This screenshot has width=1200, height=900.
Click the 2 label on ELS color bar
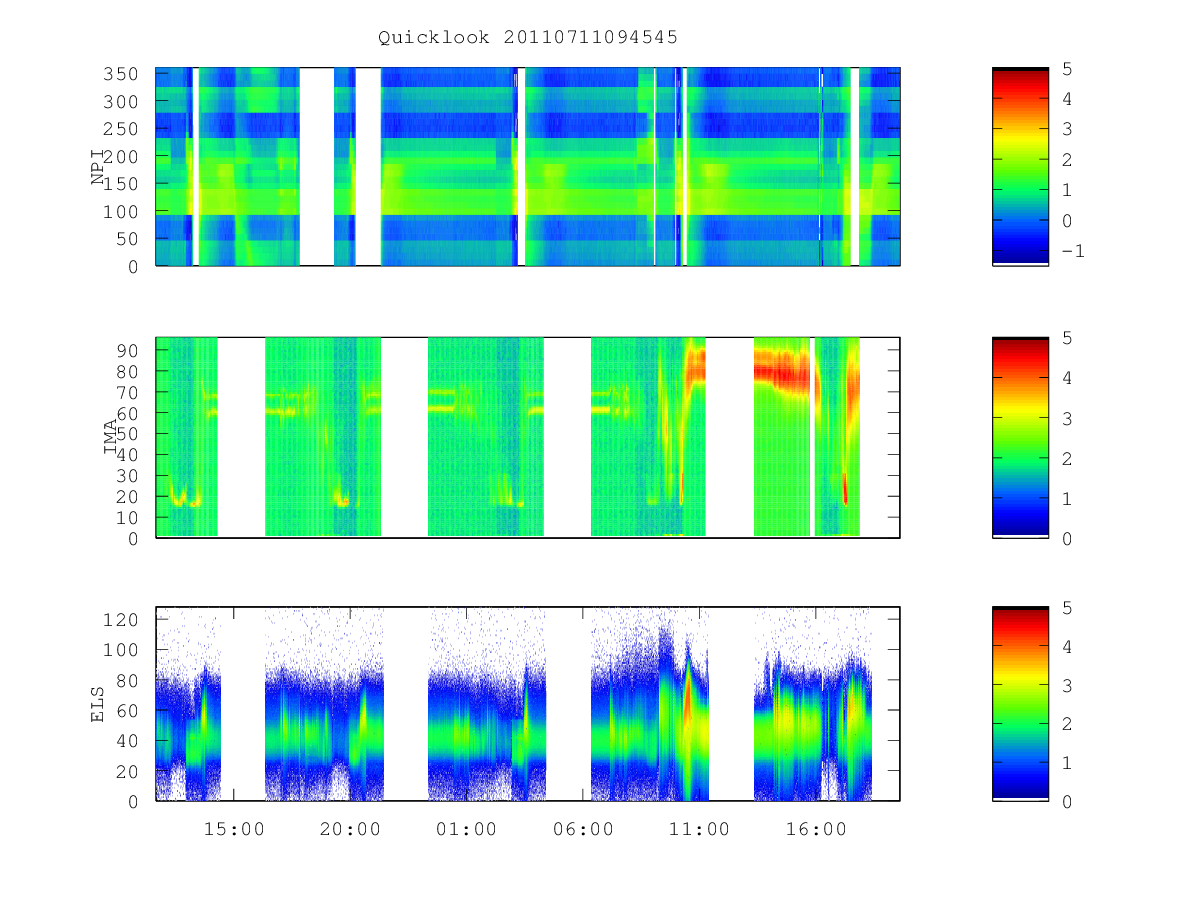[x=1066, y=724]
